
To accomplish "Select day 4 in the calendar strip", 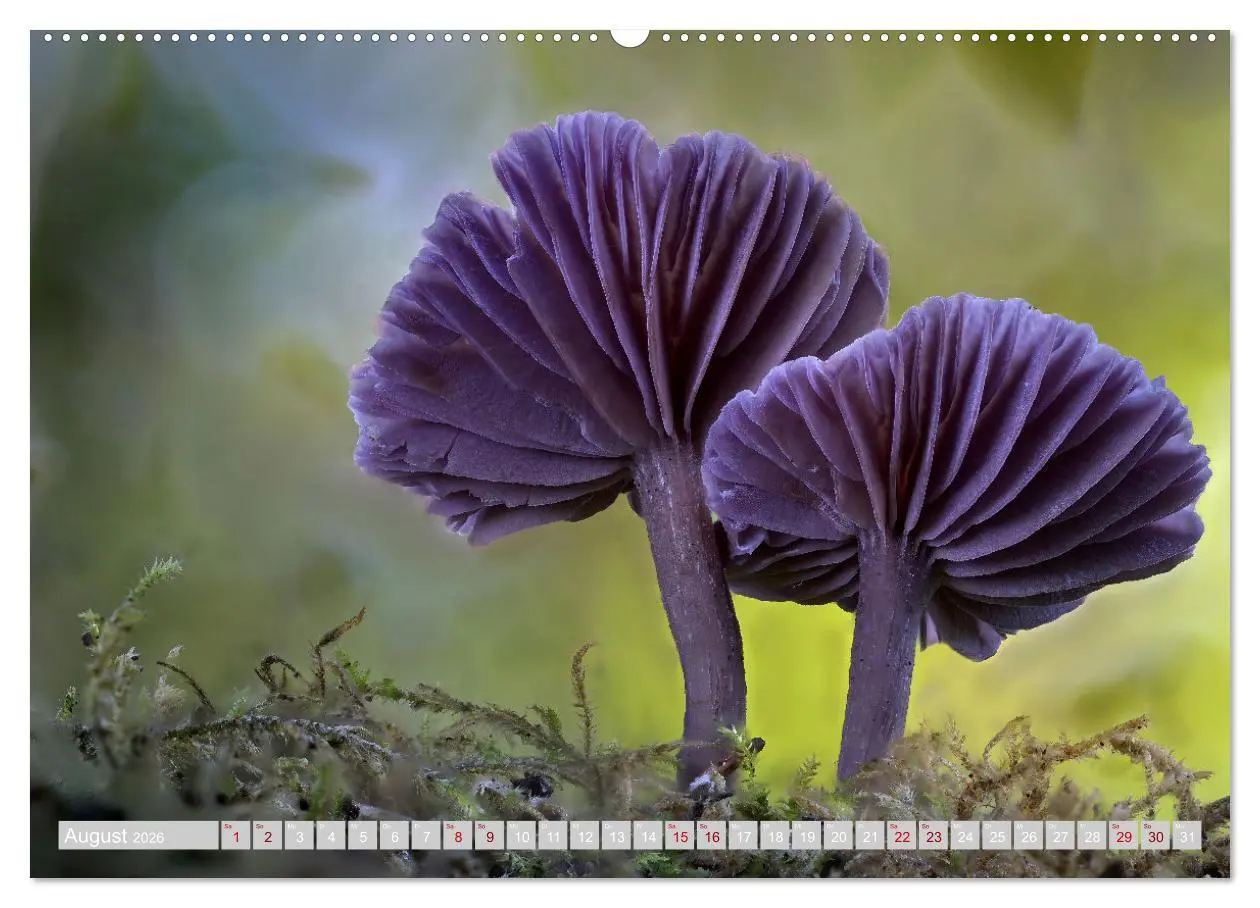I will pyautogui.click(x=331, y=836).
